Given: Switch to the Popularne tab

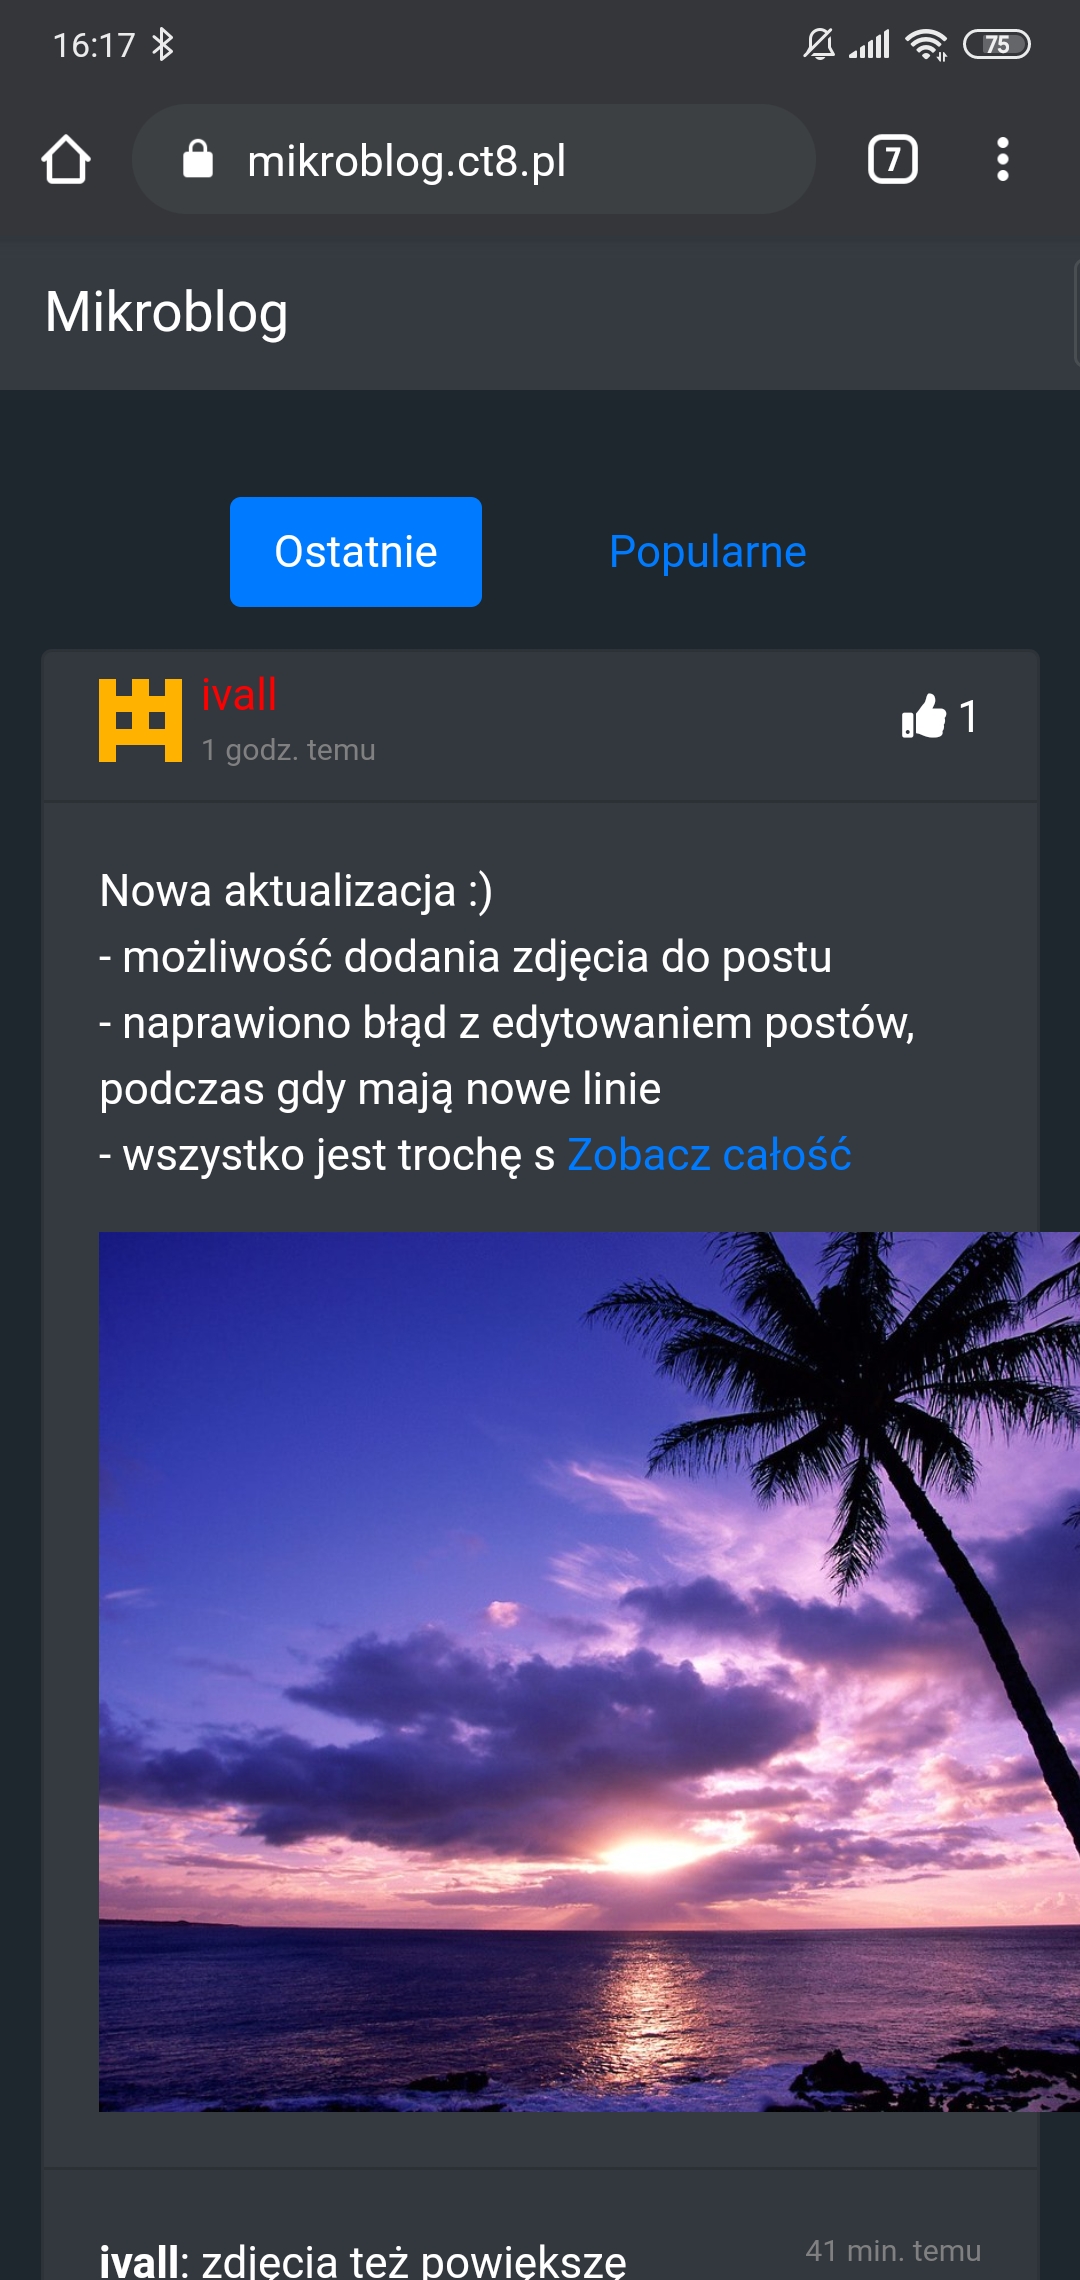Looking at the screenshot, I should (707, 552).
